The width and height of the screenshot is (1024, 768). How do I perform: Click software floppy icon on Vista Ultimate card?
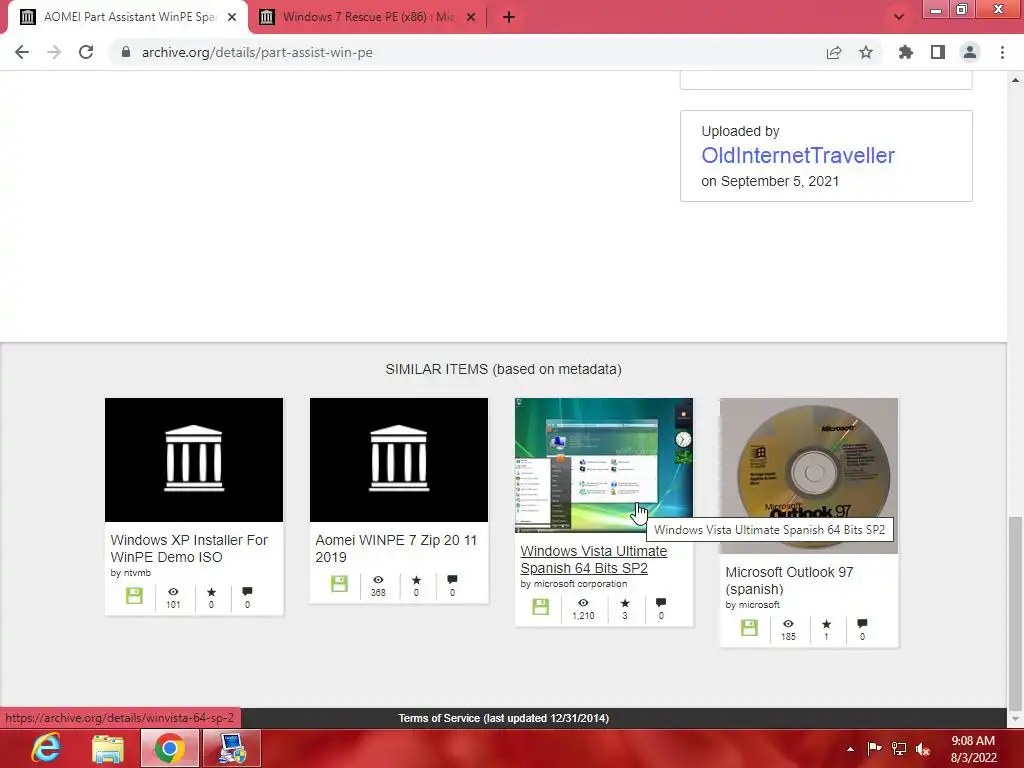click(x=540, y=606)
